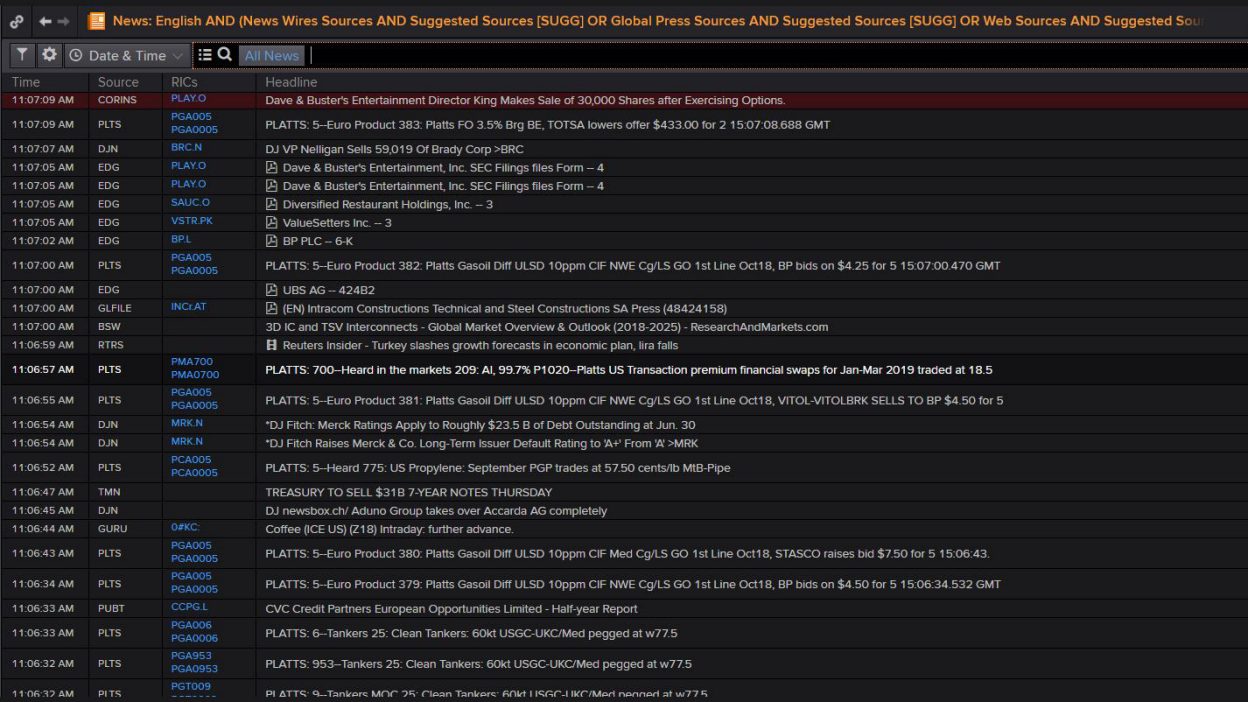Open the list options icon beside search
This screenshot has height=702, width=1248.
pyautogui.click(x=205, y=55)
